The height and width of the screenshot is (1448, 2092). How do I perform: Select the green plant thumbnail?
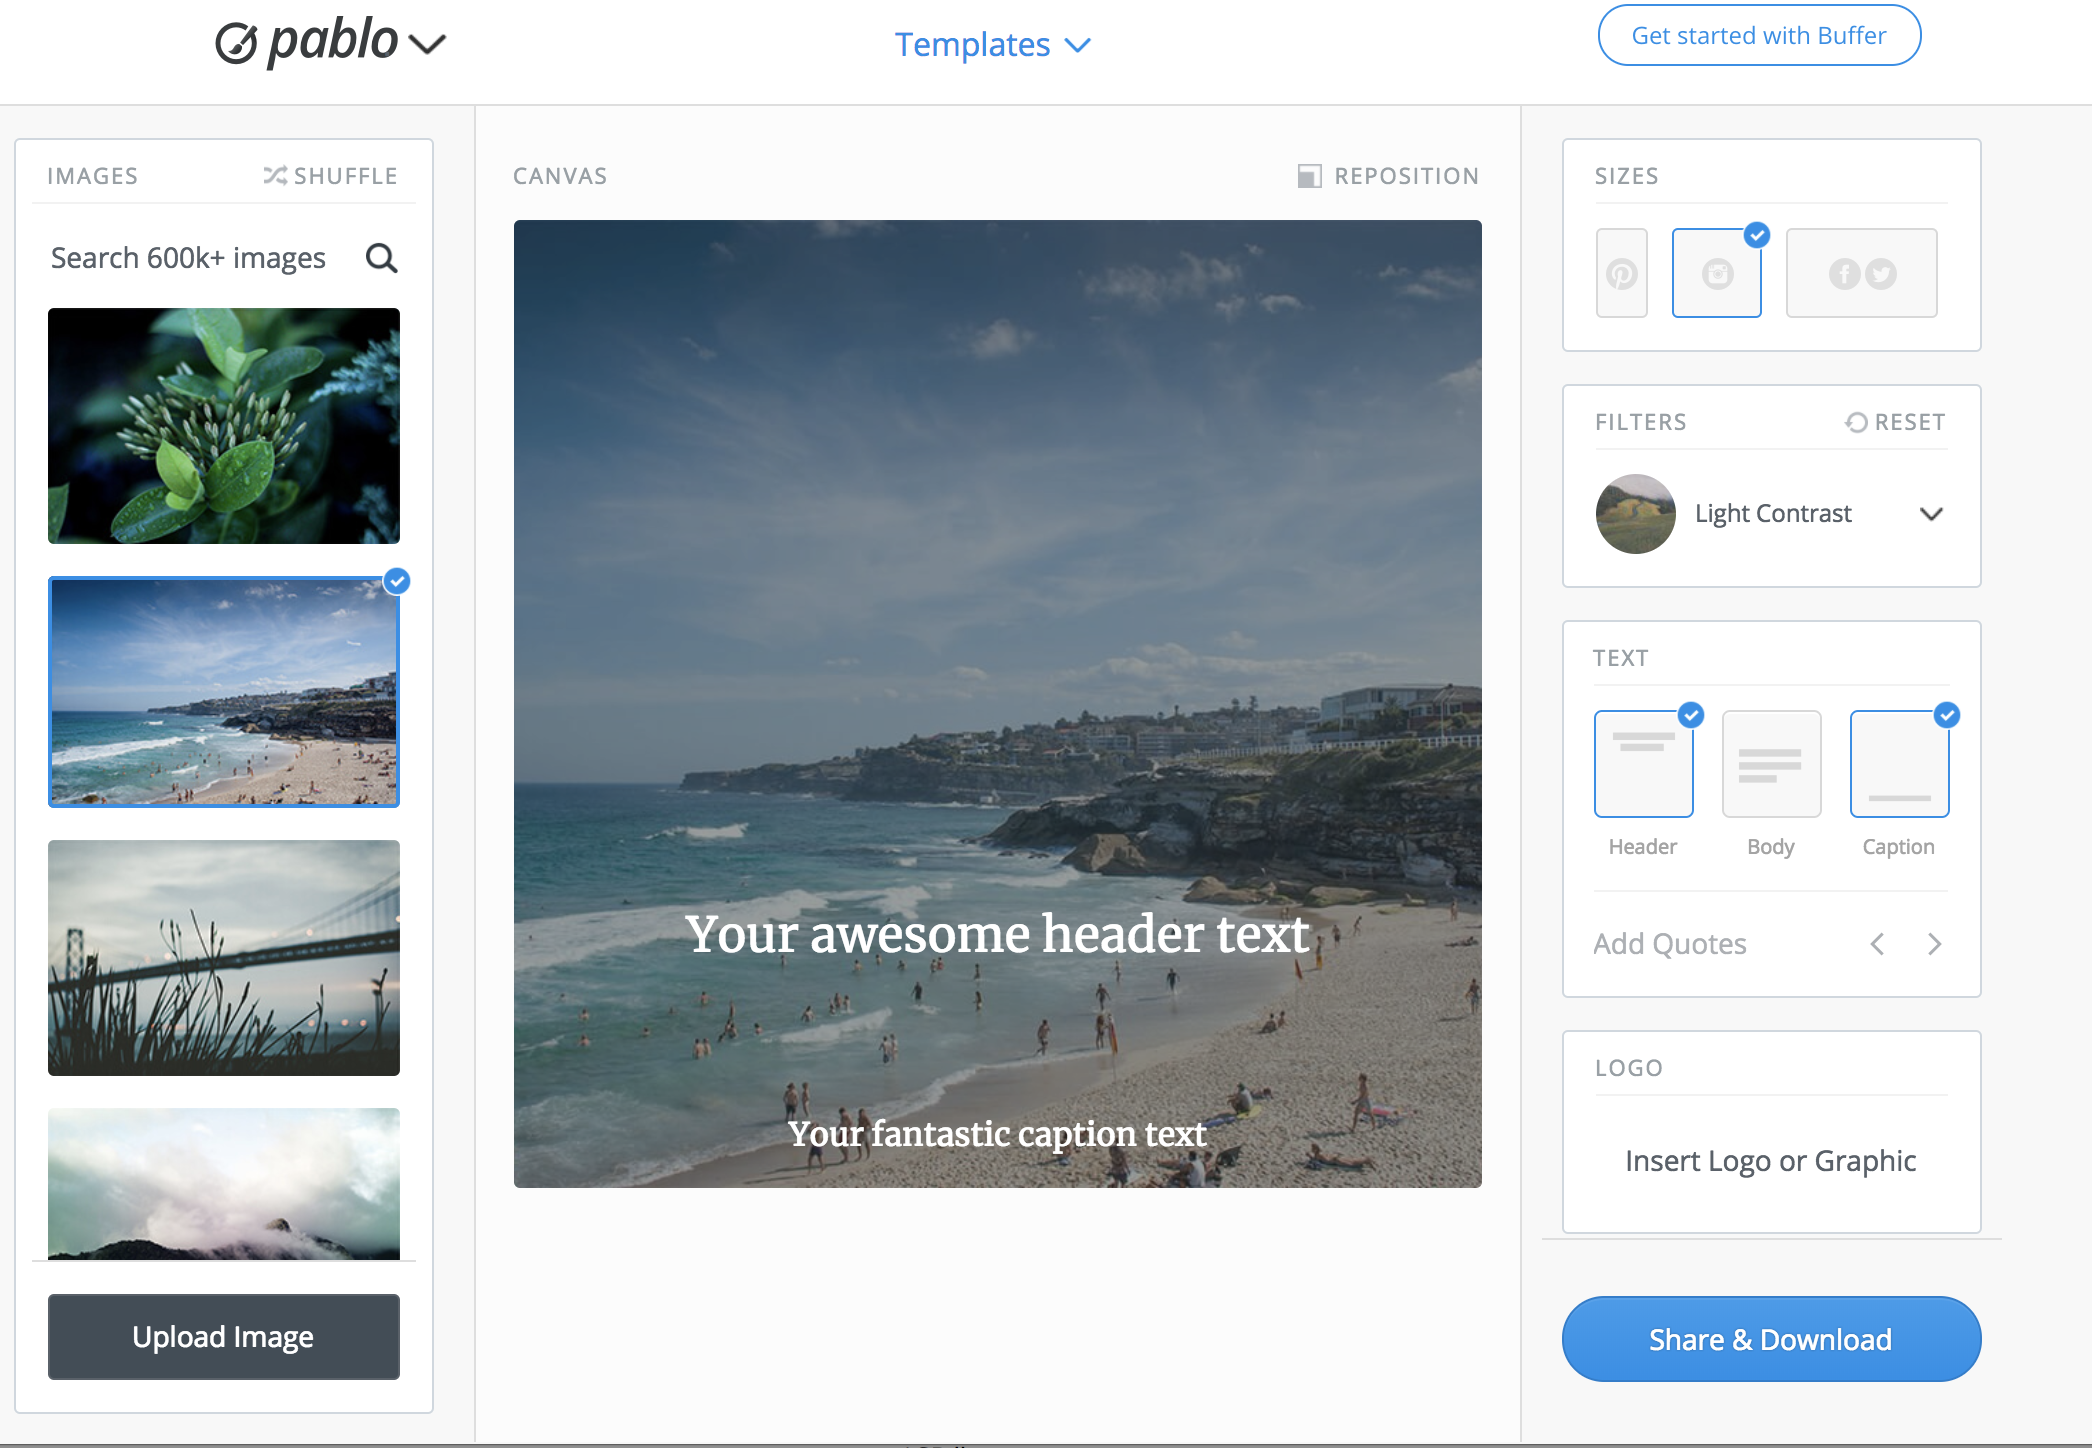[x=224, y=426]
